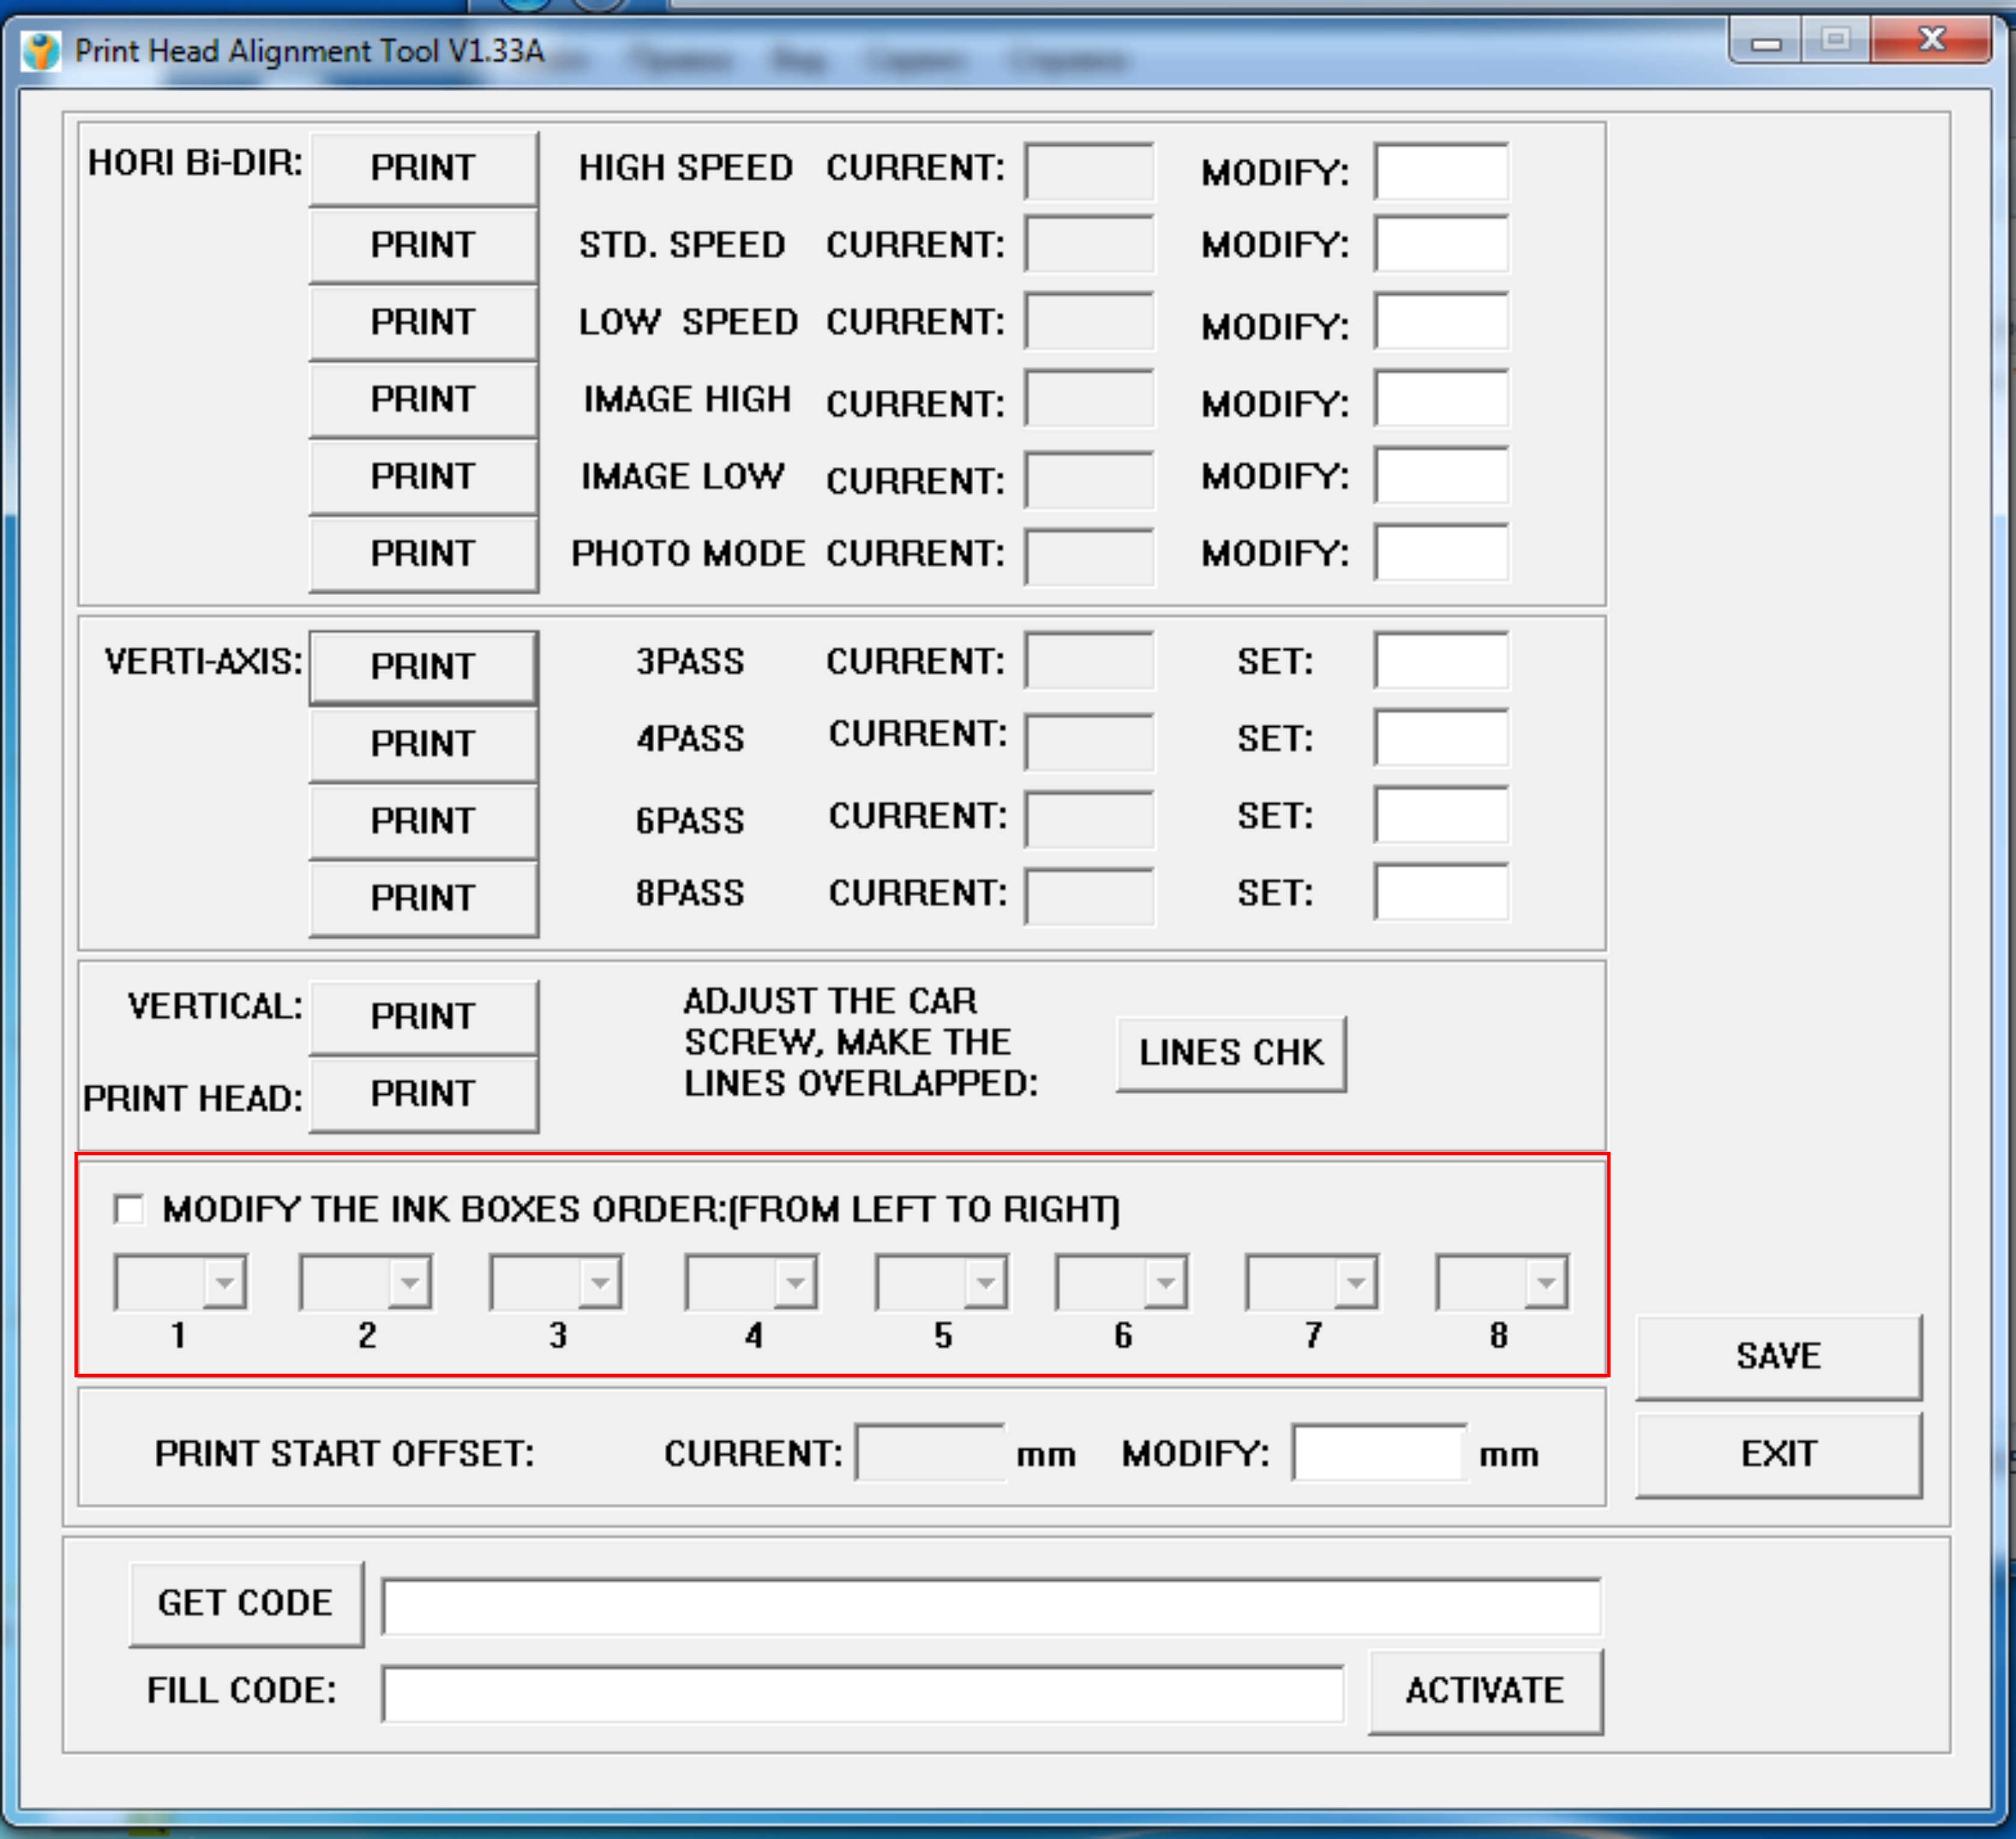Viewport: 2016px width, 1839px height.
Task: Click the ACTIVATE button
Action: point(1484,1691)
